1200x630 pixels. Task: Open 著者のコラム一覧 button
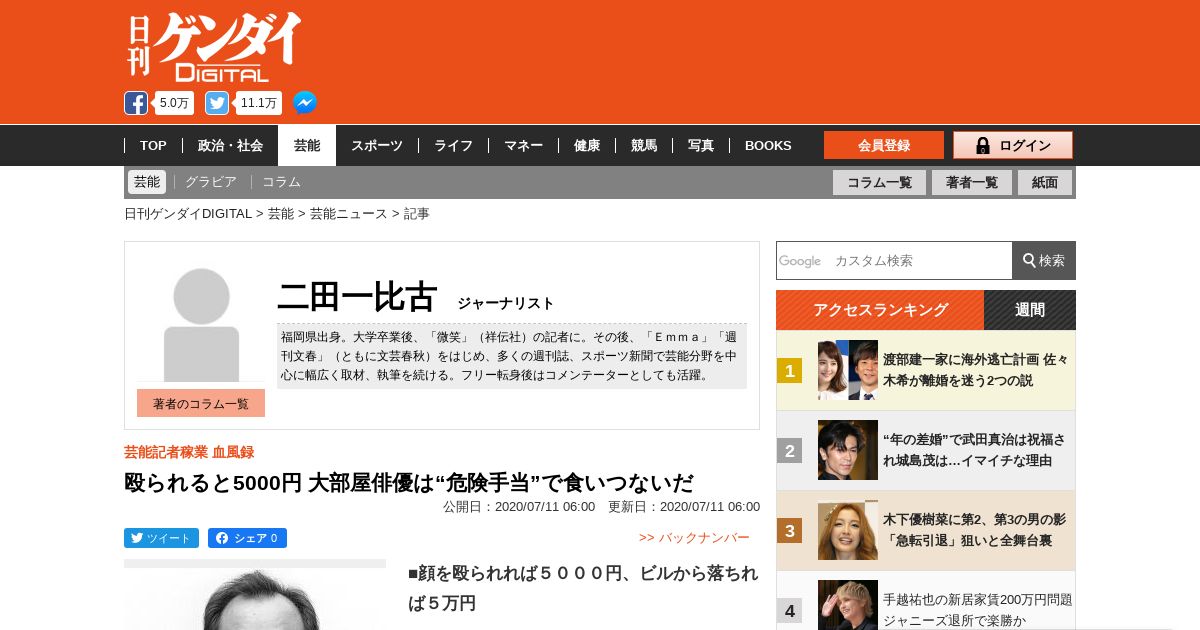[x=201, y=403]
